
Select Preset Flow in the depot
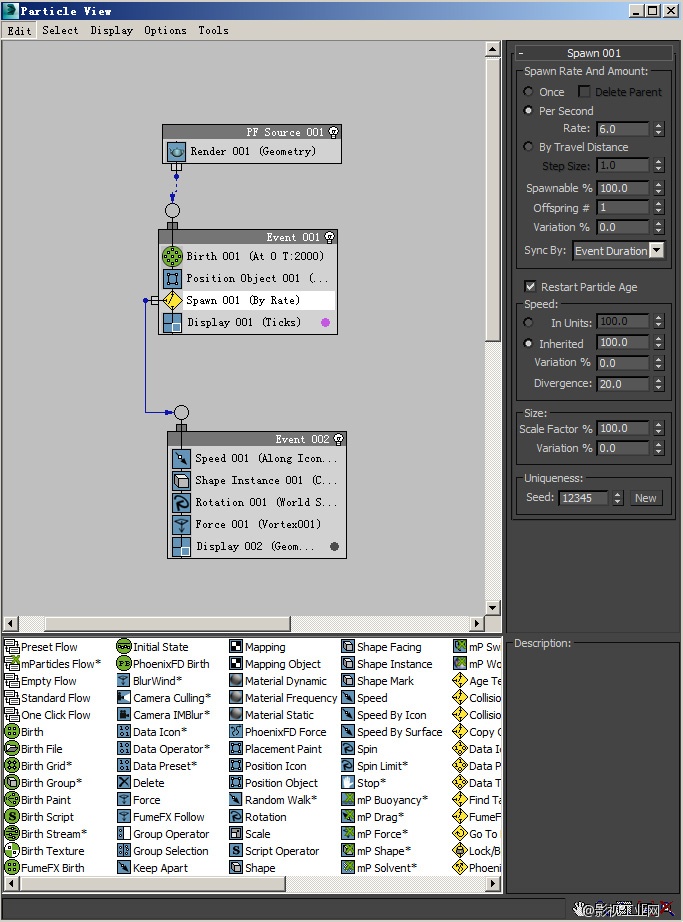coord(41,647)
